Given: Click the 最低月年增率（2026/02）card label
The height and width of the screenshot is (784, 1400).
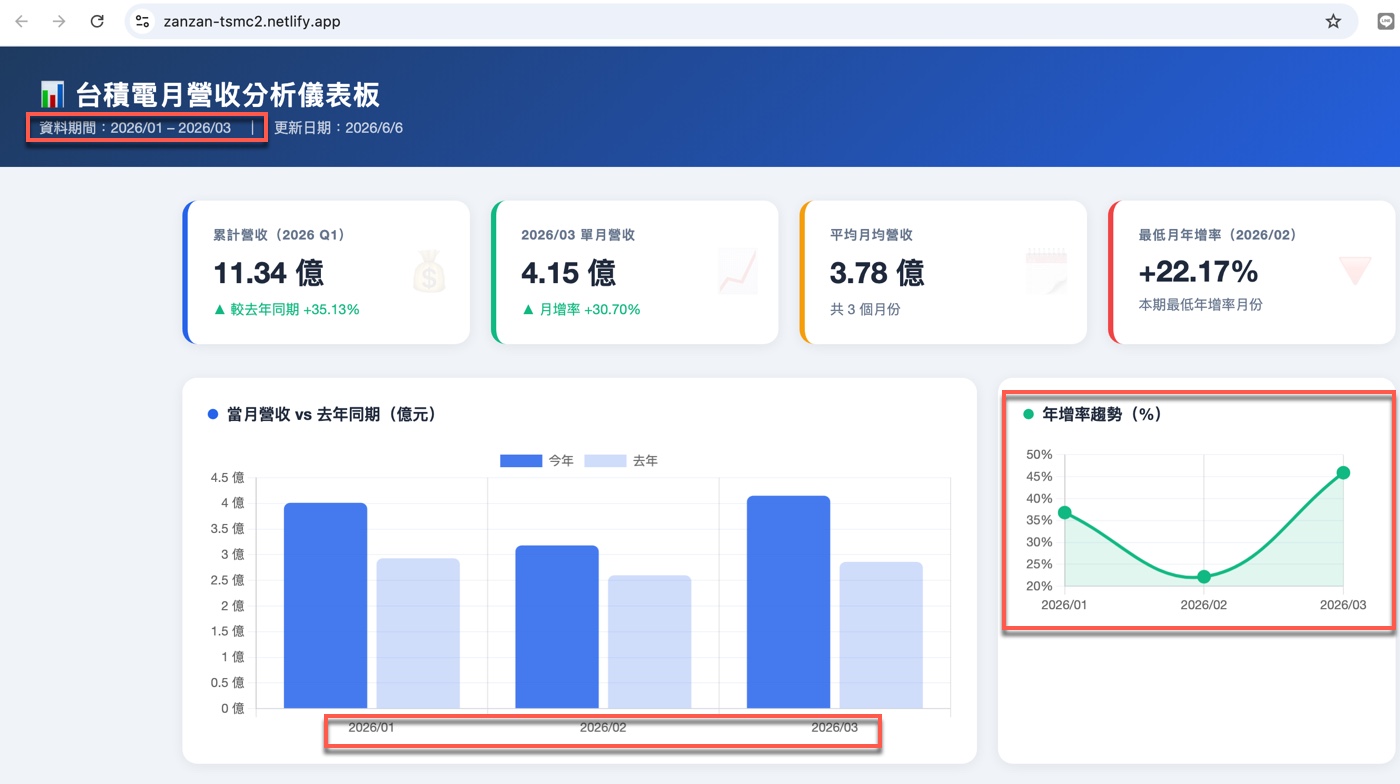Looking at the screenshot, I should [1217, 235].
